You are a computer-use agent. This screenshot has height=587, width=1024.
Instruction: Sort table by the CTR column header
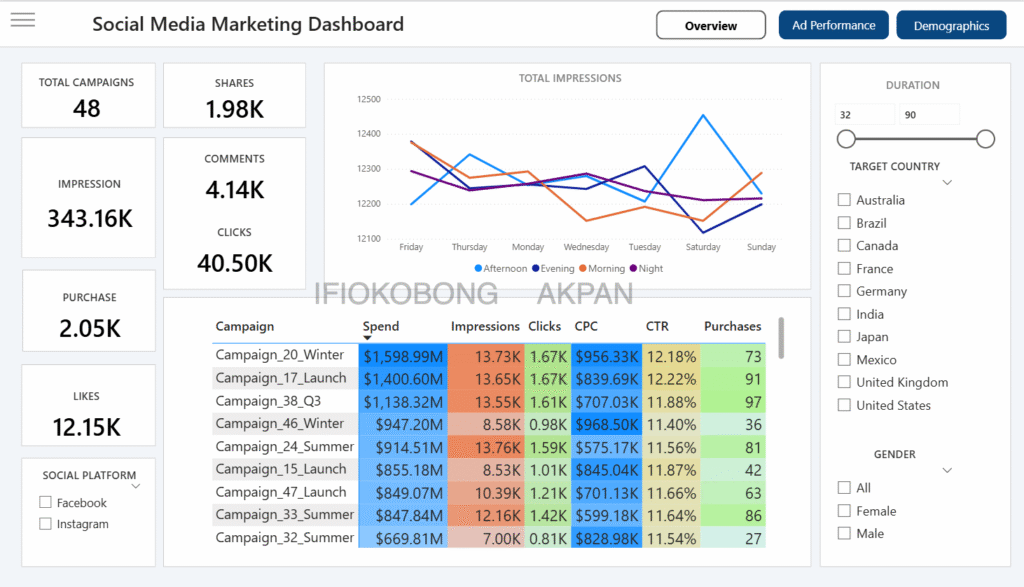pyautogui.click(x=657, y=326)
